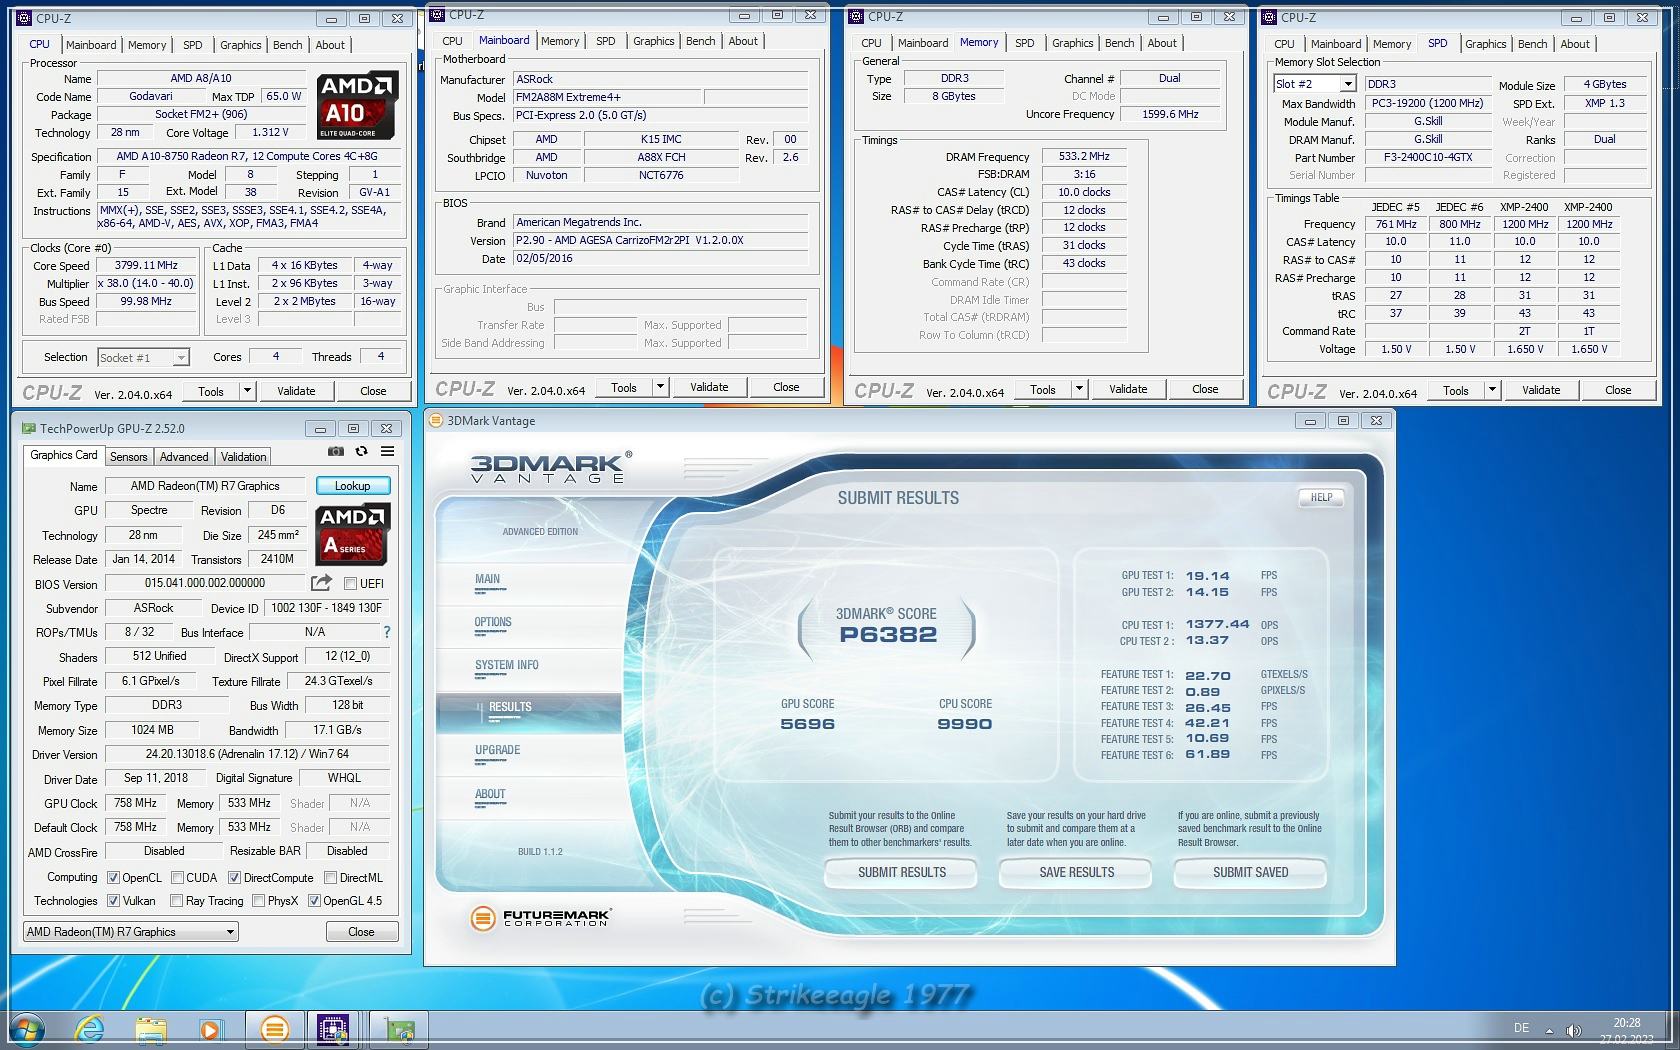Click first CPU-Z window title icon
This screenshot has width=1680, height=1050.
pyautogui.click(x=26, y=18)
